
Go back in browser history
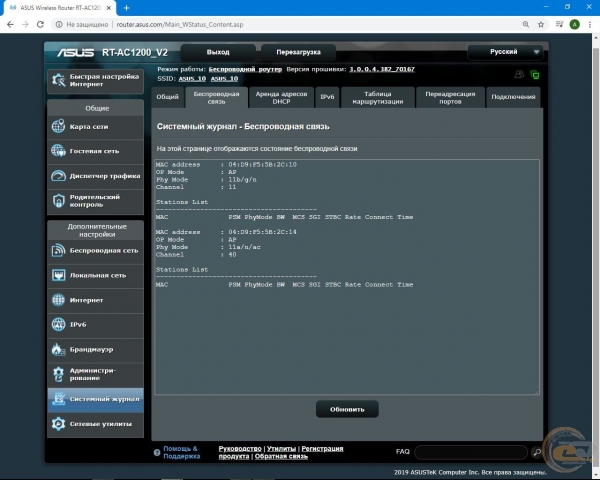coord(10,24)
